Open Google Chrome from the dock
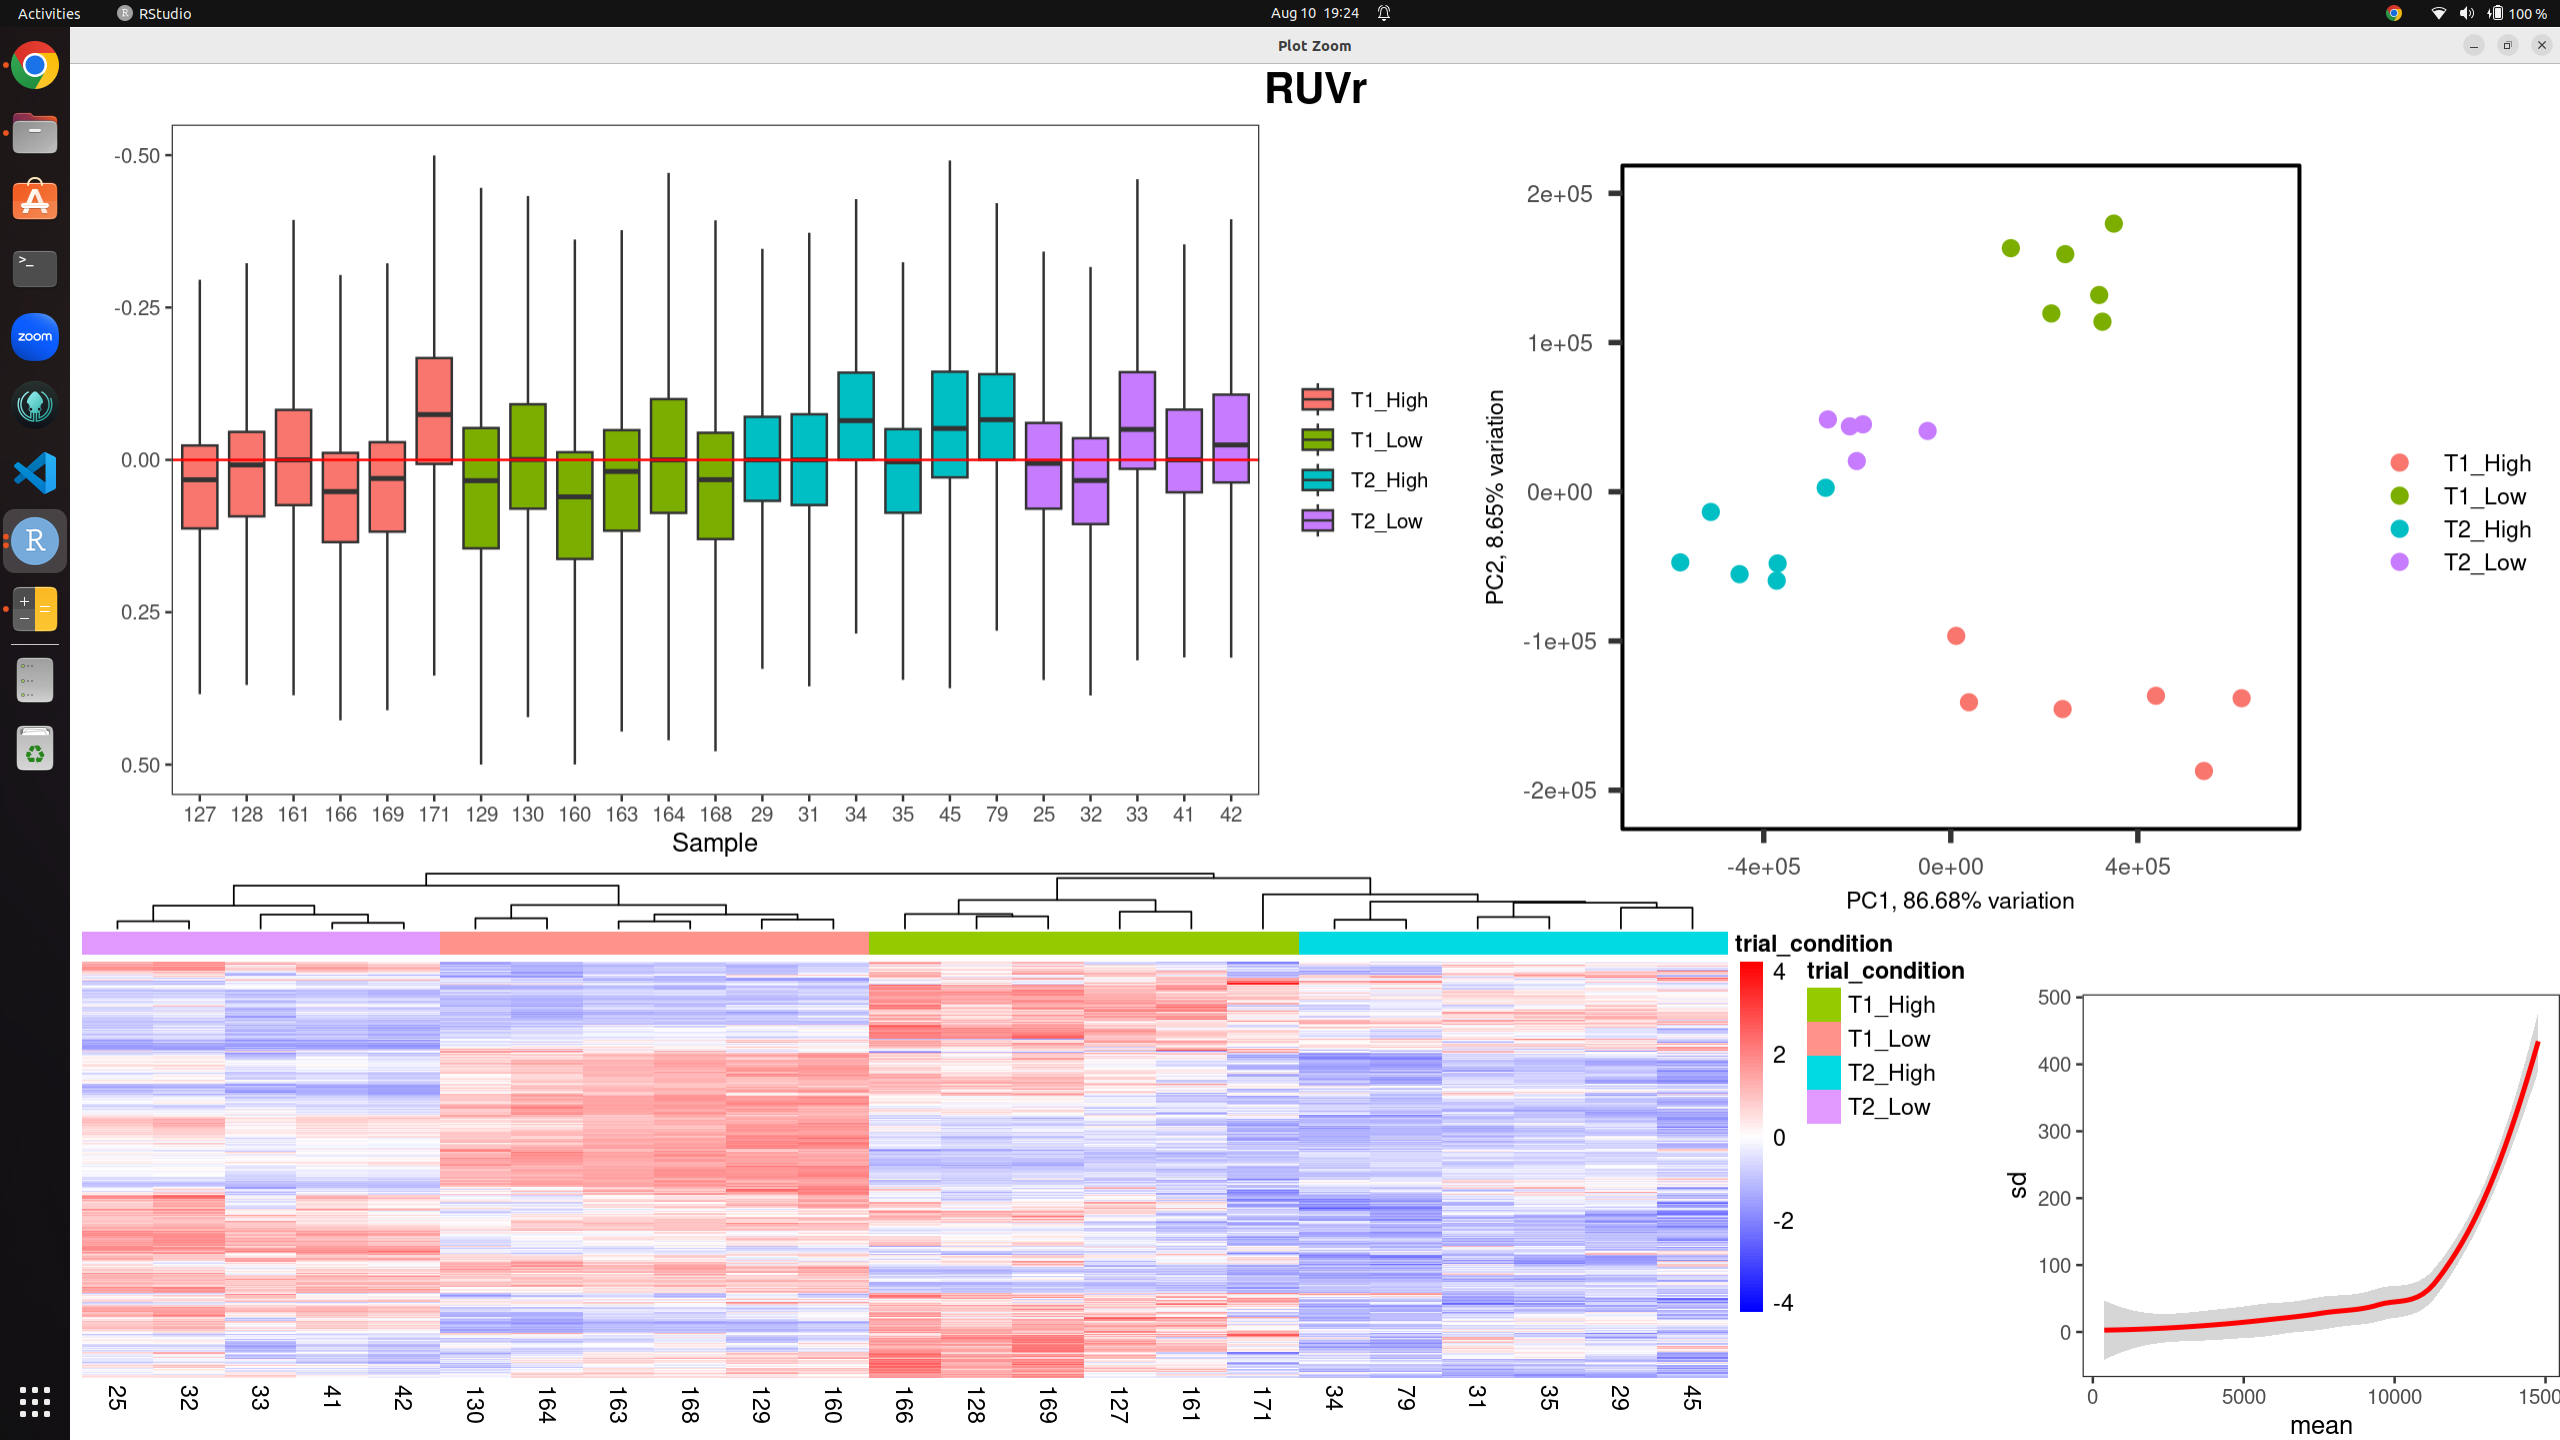Image resolution: width=2560 pixels, height=1440 pixels. [35, 66]
